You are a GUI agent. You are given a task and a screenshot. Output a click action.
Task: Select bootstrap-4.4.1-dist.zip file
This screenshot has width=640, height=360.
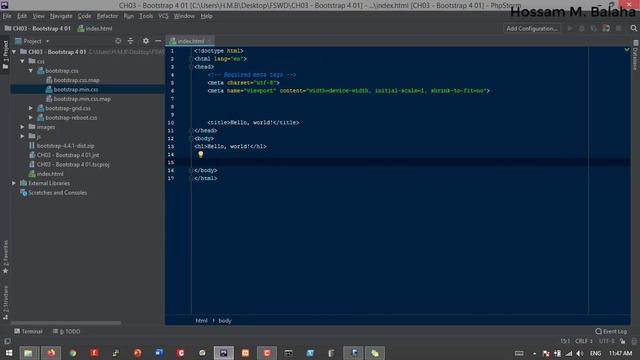click(65, 146)
